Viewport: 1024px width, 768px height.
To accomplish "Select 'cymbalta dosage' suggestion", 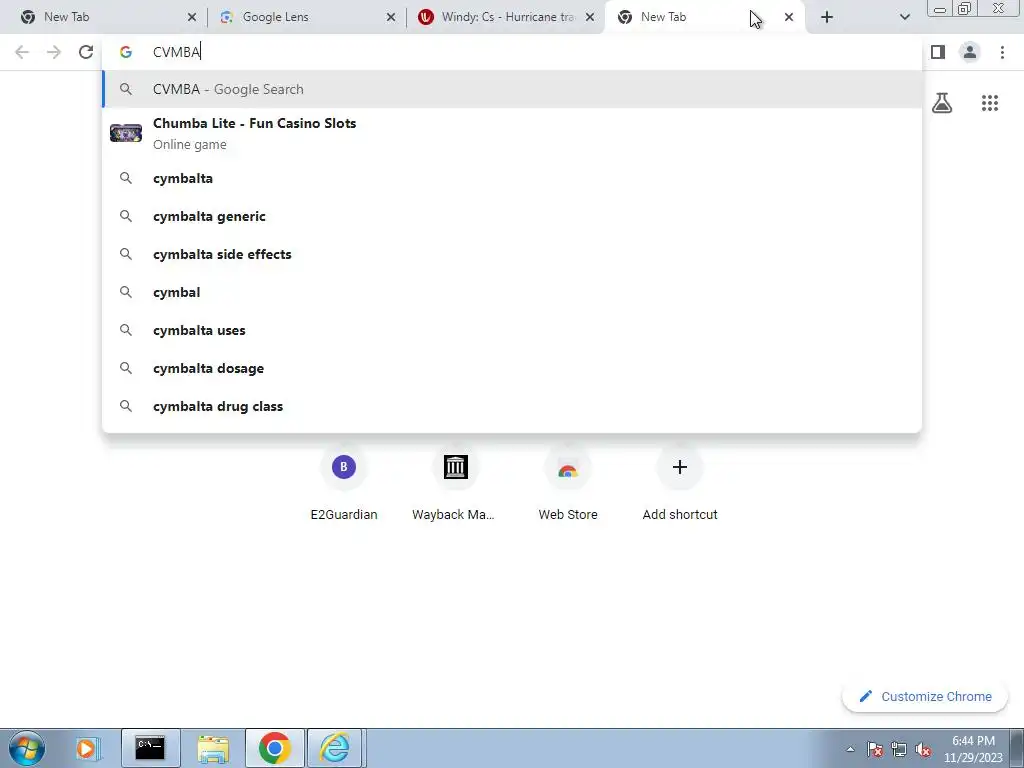I will [x=512, y=368].
